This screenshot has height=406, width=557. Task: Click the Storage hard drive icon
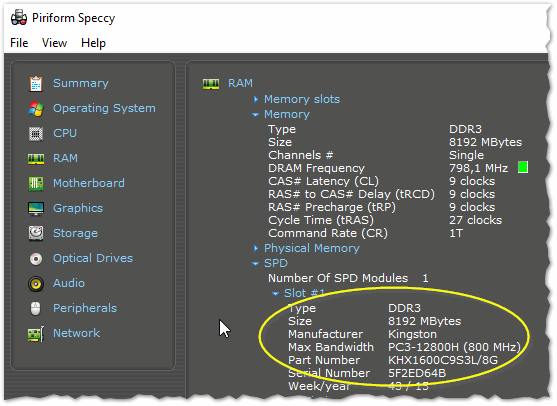(36, 234)
